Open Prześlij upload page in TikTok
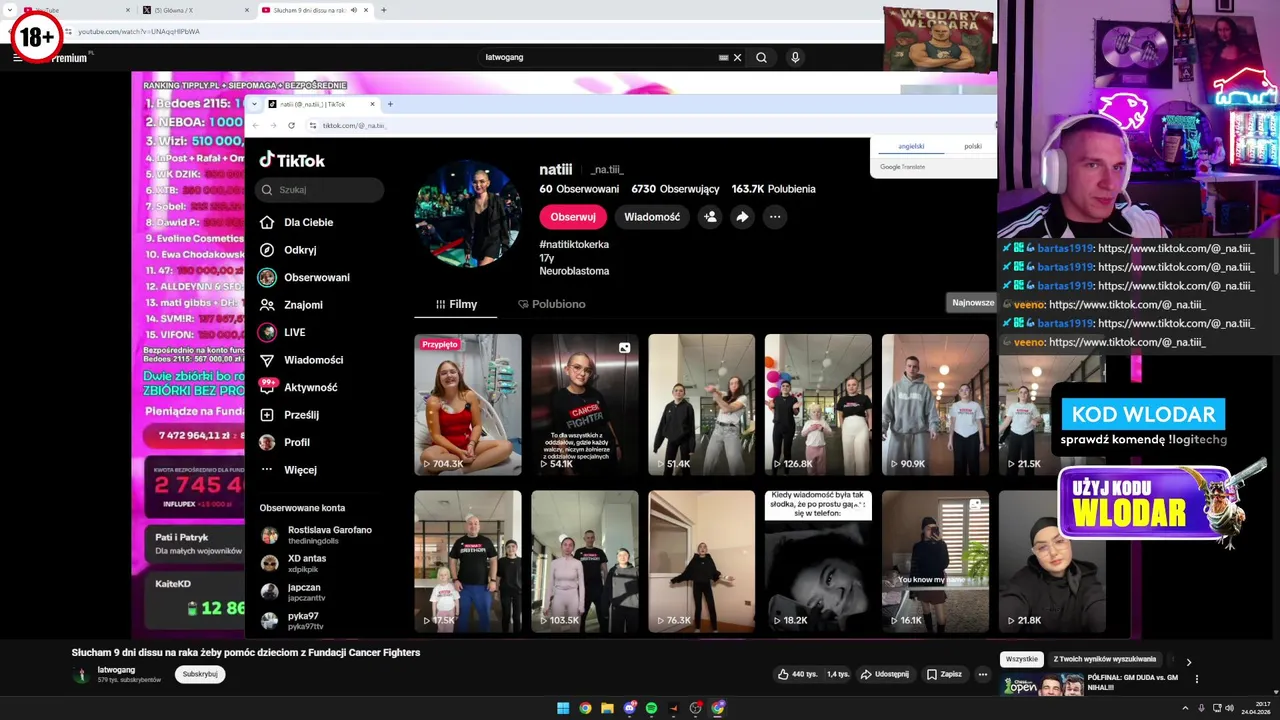This screenshot has height=720, width=1280. (289, 415)
